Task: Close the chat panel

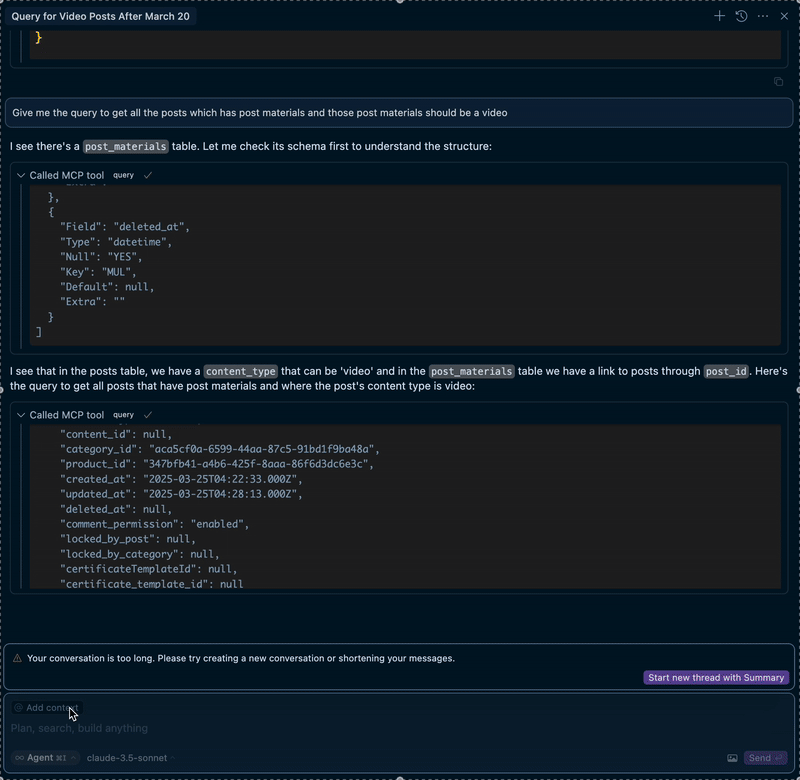Action: (784, 16)
